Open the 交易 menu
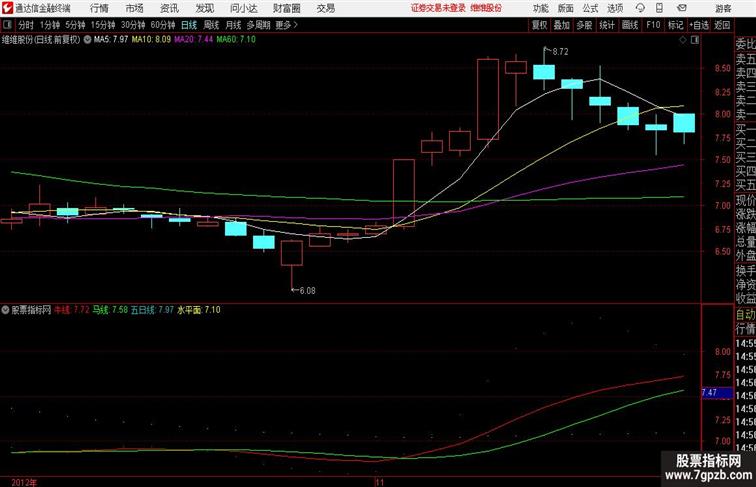The height and width of the screenshot is (487, 756). point(325,8)
